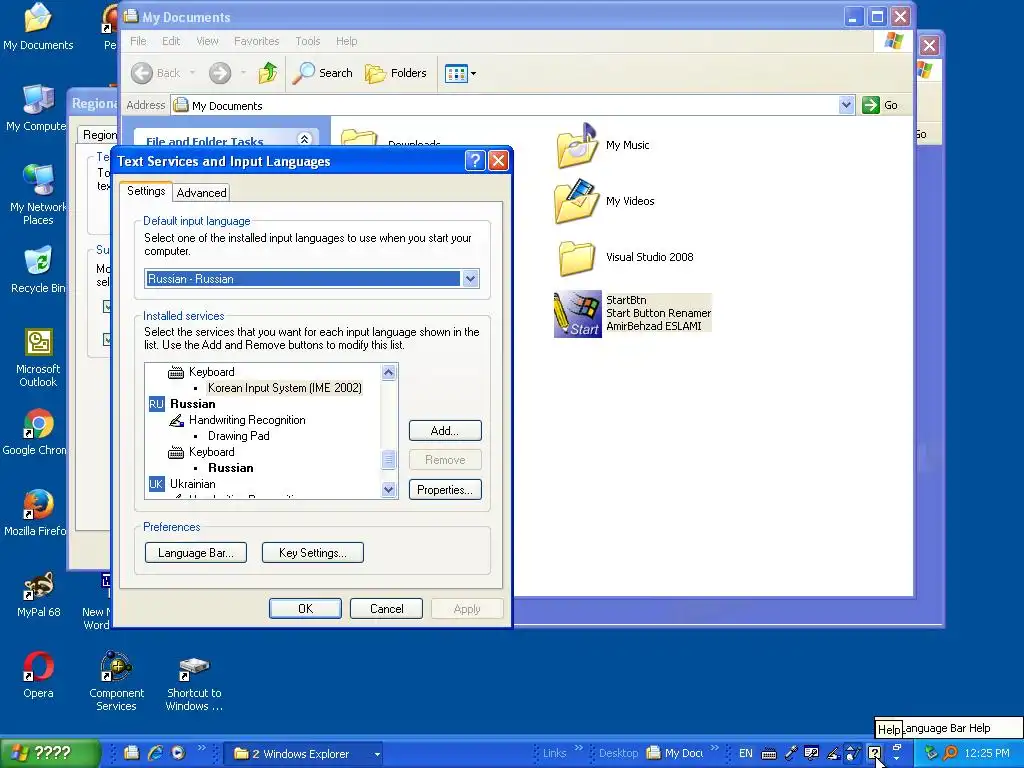Image resolution: width=1024 pixels, height=768 pixels.
Task: Select the Settings tab
Action: click(x=146, y=191)
